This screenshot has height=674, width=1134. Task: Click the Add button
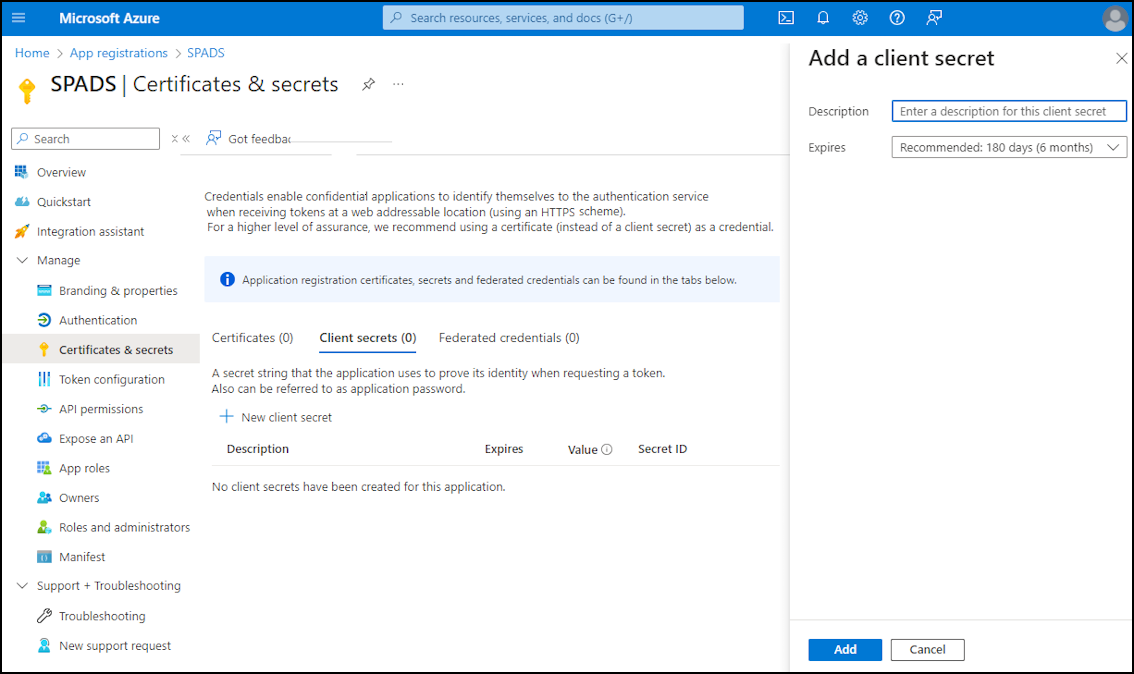pos(845,649)
